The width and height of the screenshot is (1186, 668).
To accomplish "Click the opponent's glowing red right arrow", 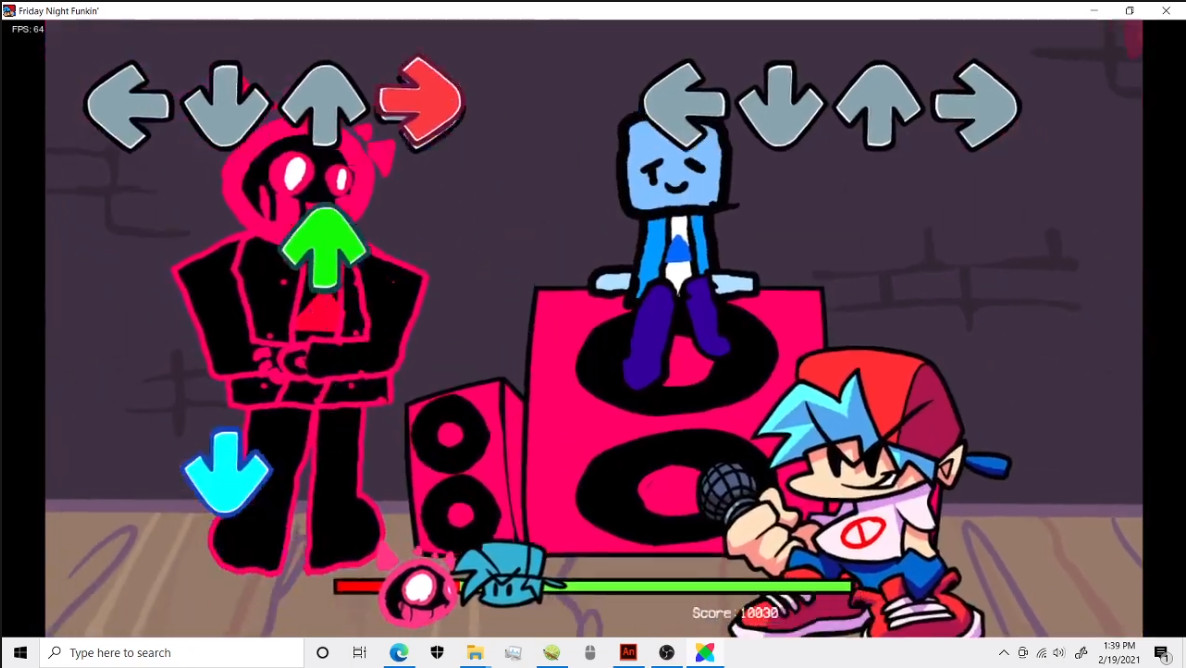I will point(421,101).
